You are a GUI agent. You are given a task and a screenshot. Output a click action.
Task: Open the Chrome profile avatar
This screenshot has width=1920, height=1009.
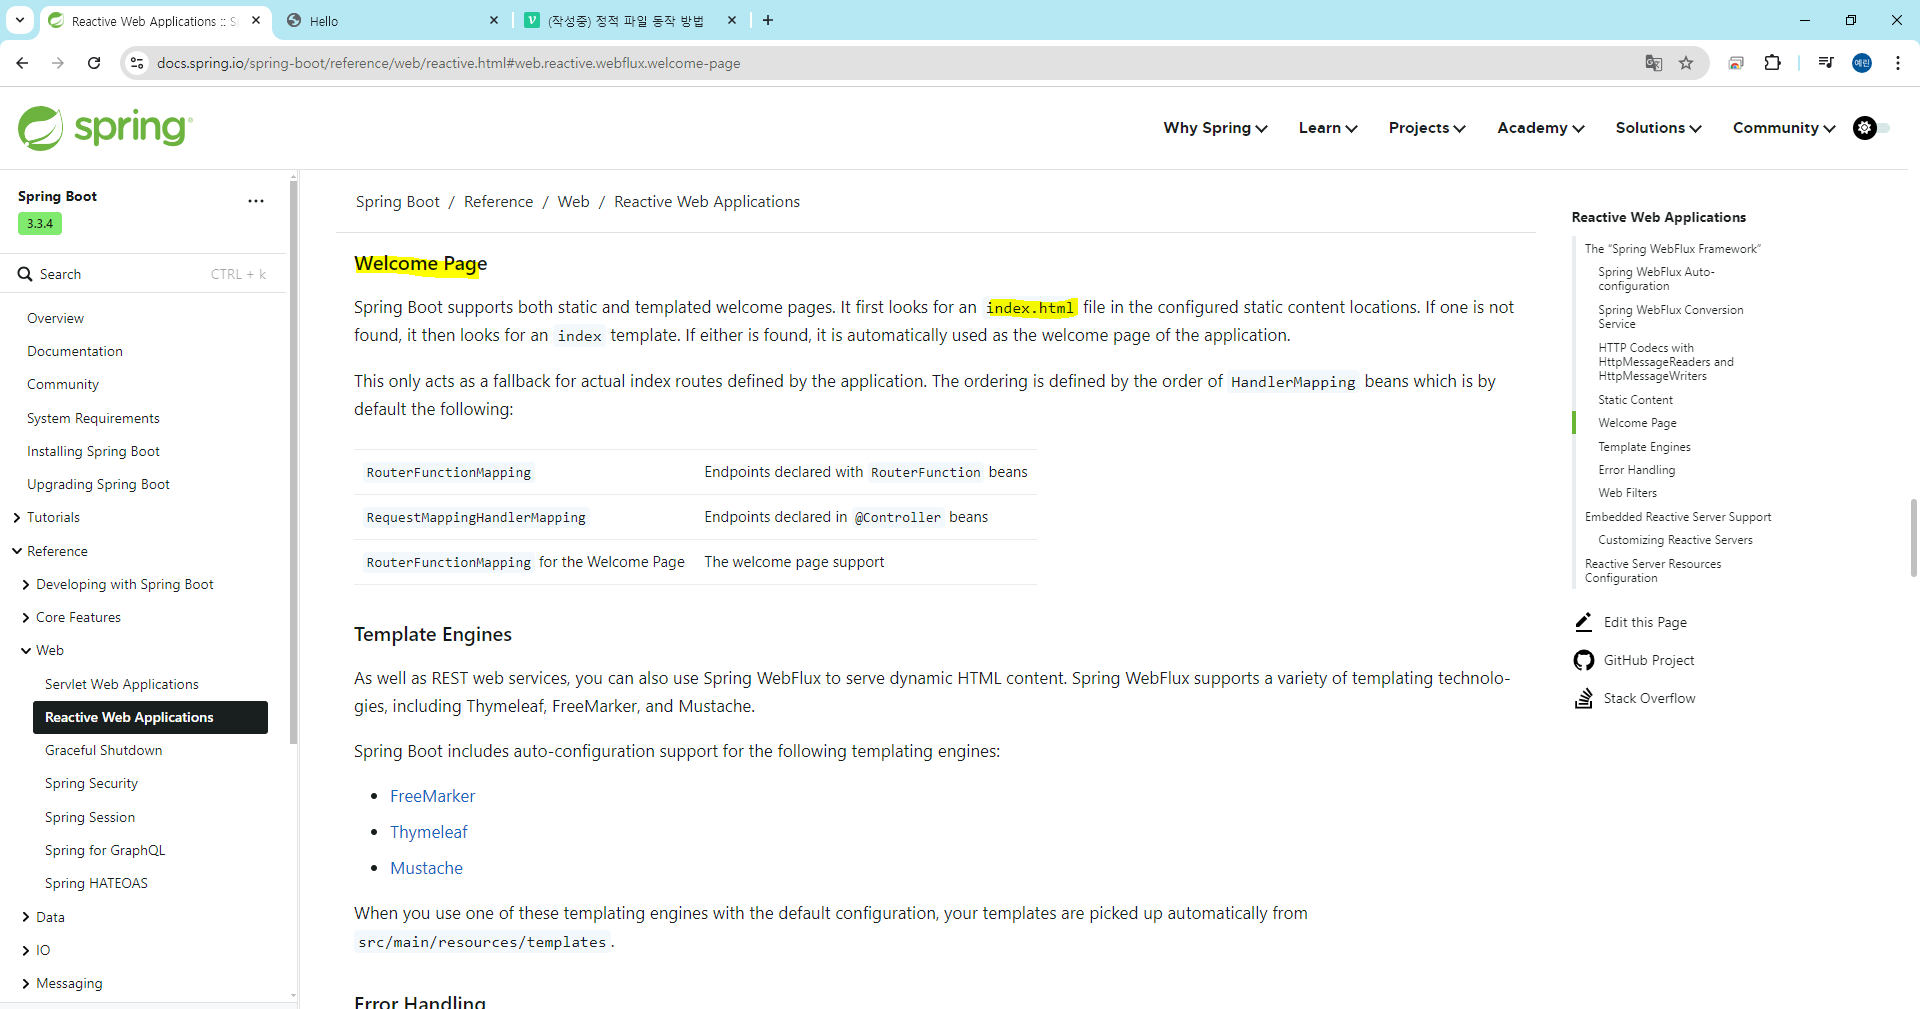(1862, 63)
